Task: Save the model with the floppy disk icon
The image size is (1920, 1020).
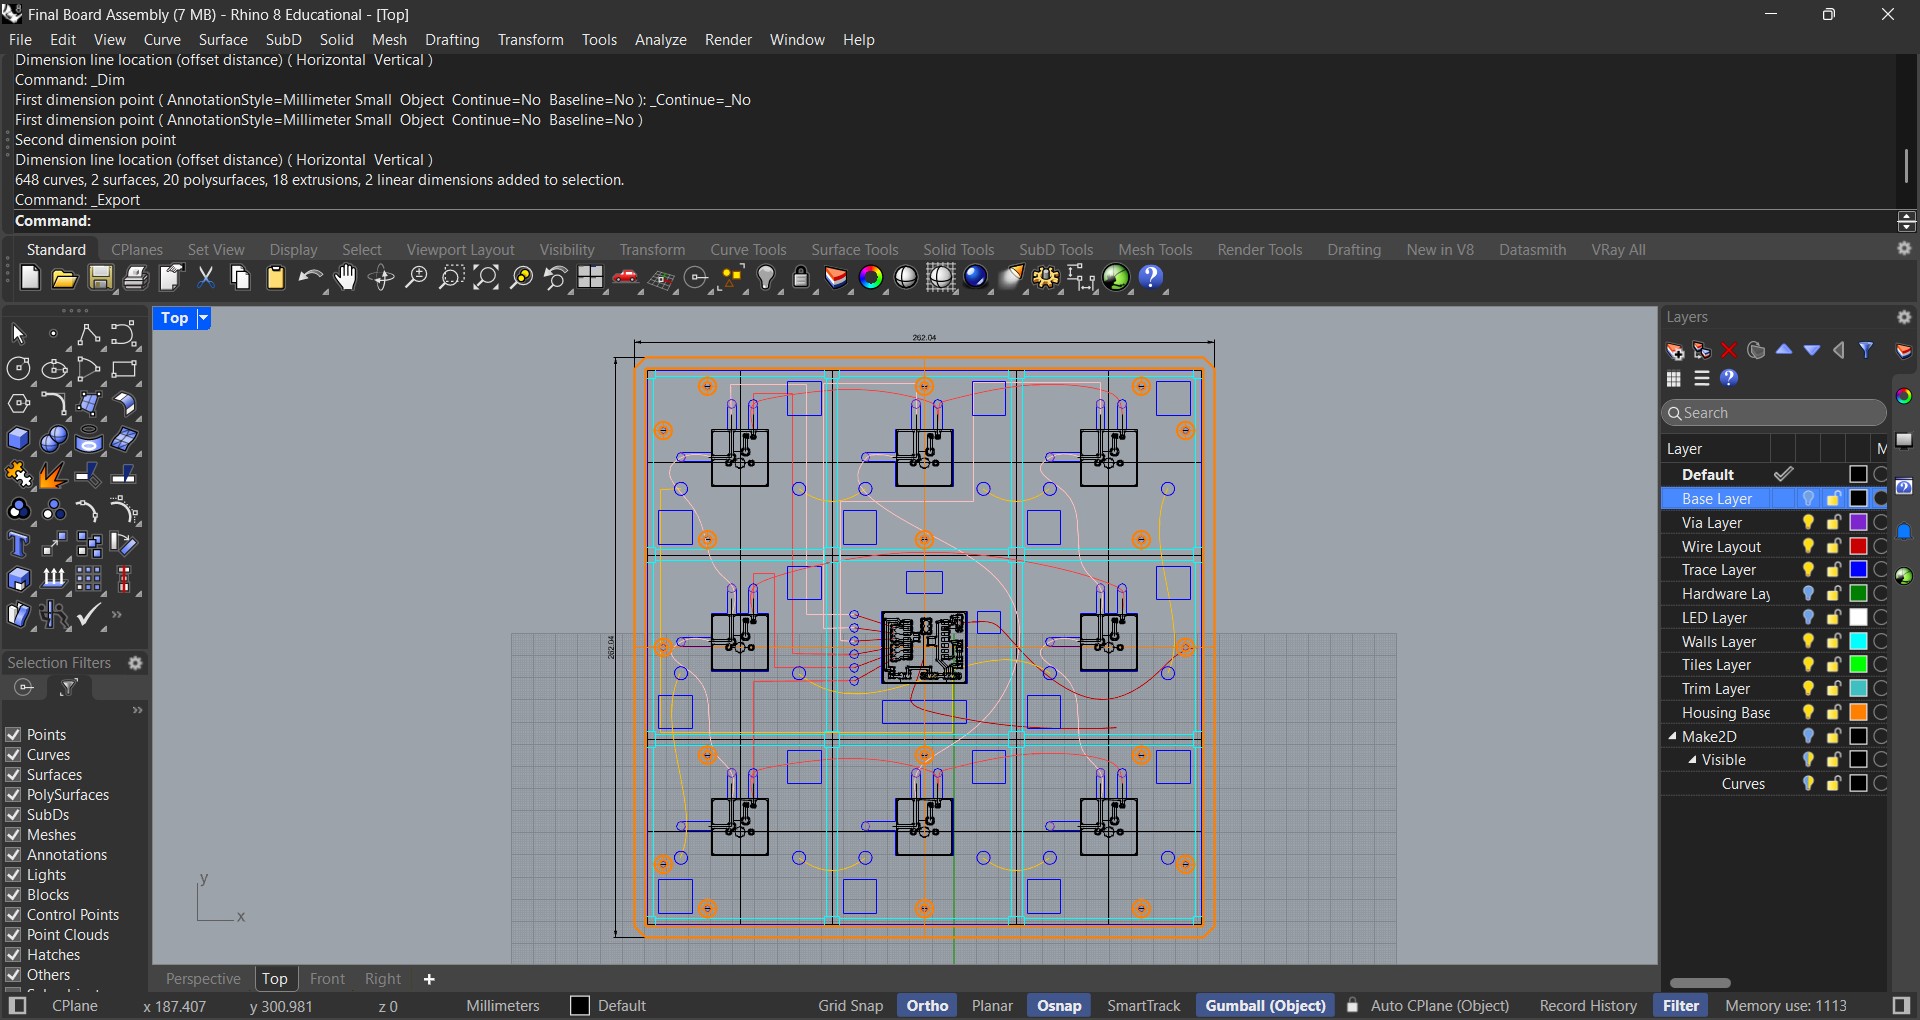Action: point(100,278)
